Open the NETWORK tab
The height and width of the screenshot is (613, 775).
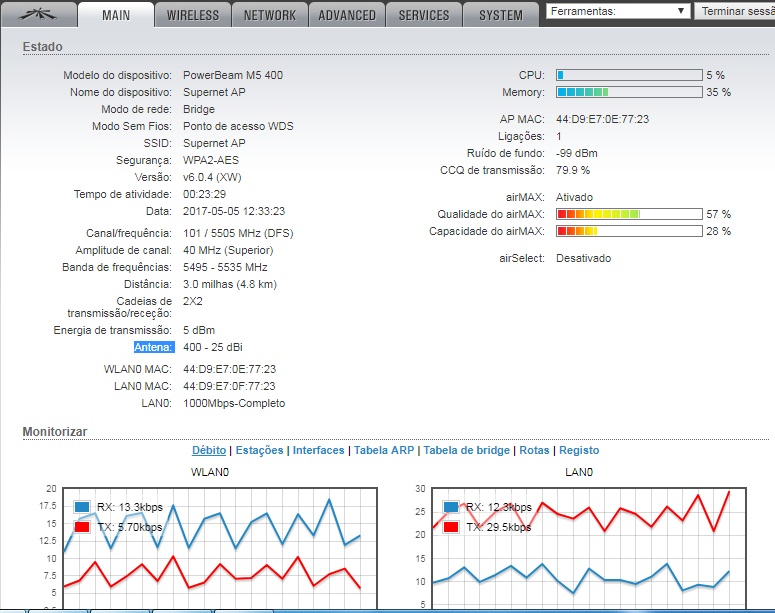pos(270,15)
